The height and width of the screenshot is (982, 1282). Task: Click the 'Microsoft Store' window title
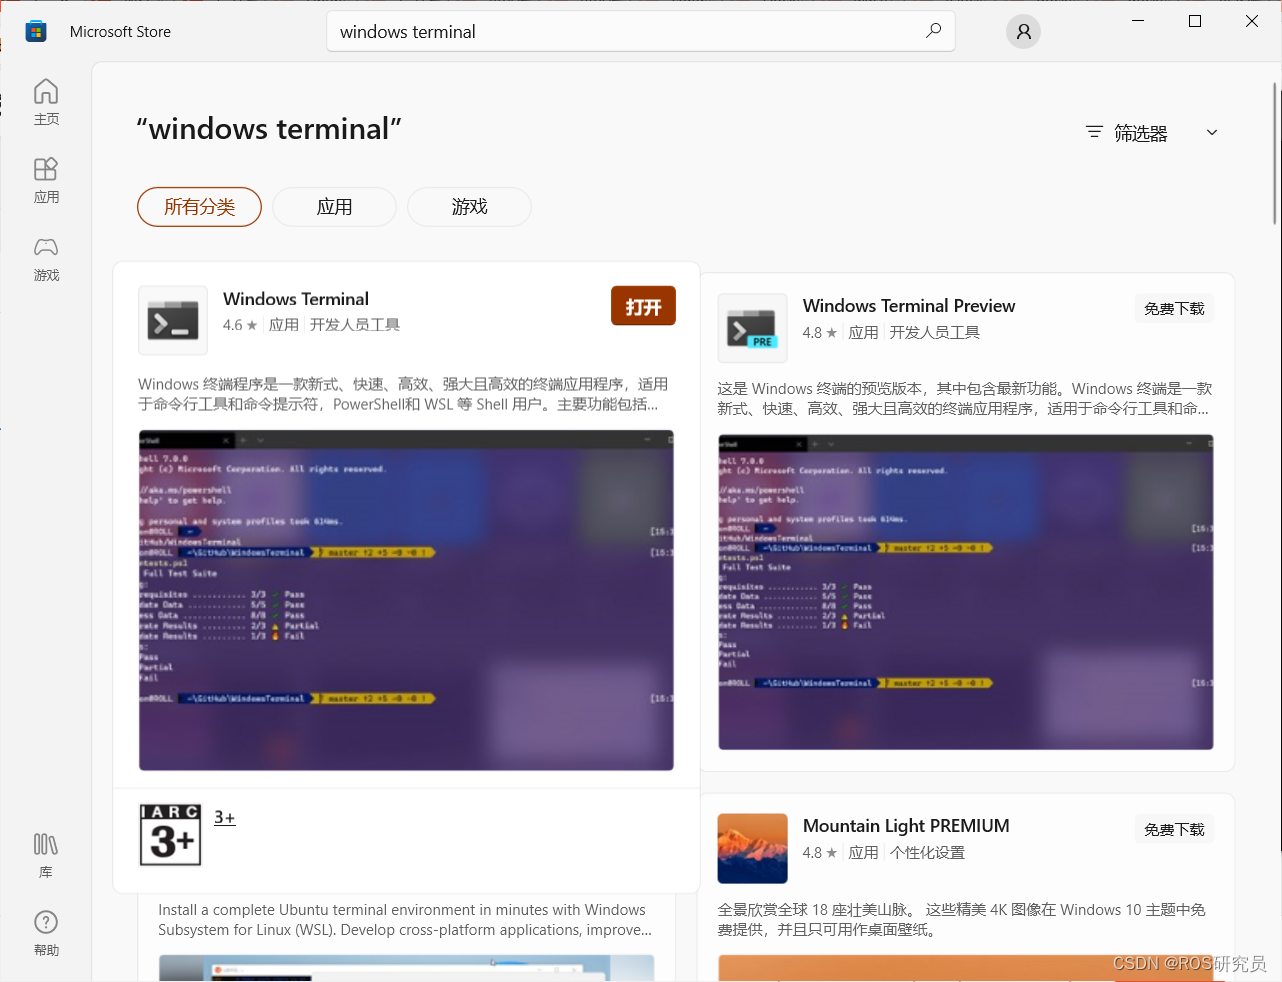[x=120, y=32]
